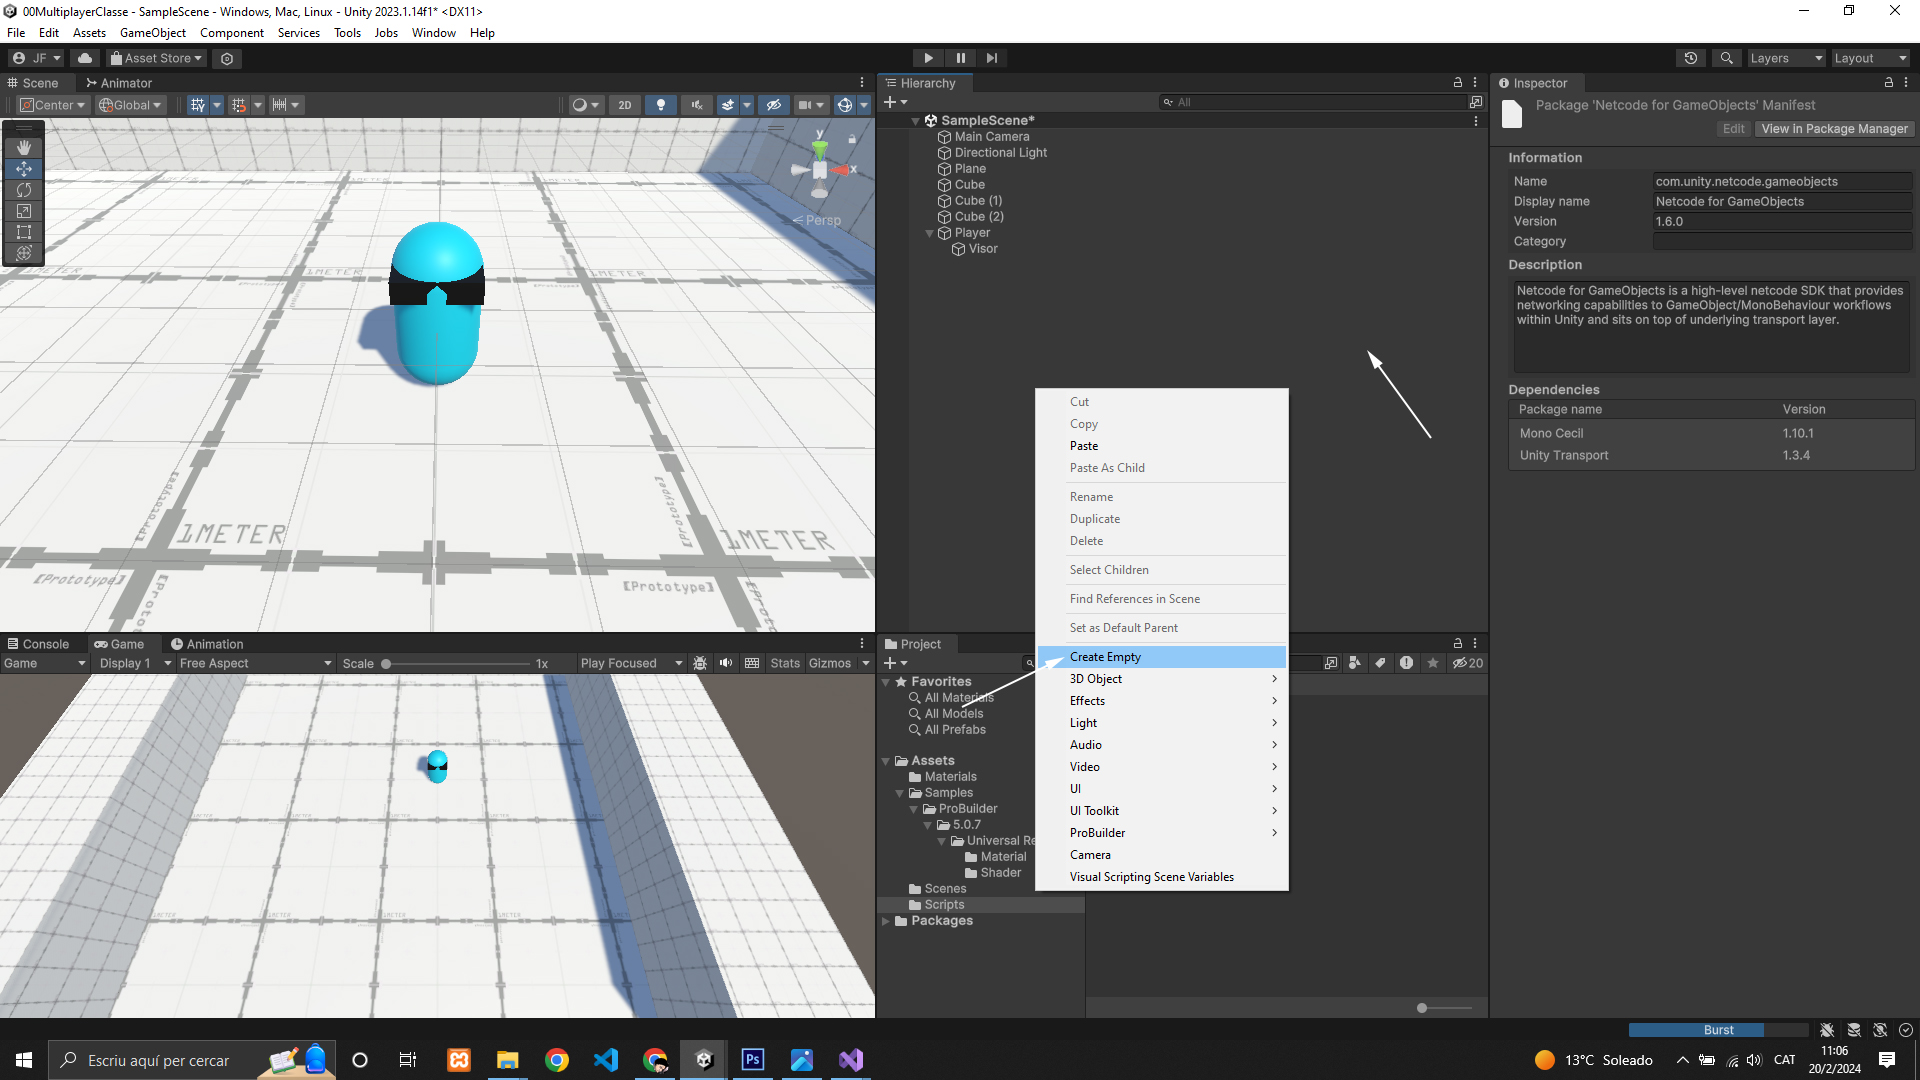Click View in Package Manager button

coord(1834,129)
